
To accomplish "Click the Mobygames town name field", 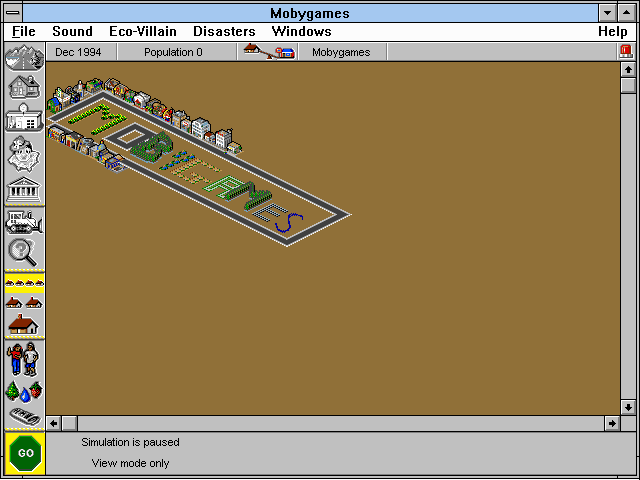I will coord(341,52).
